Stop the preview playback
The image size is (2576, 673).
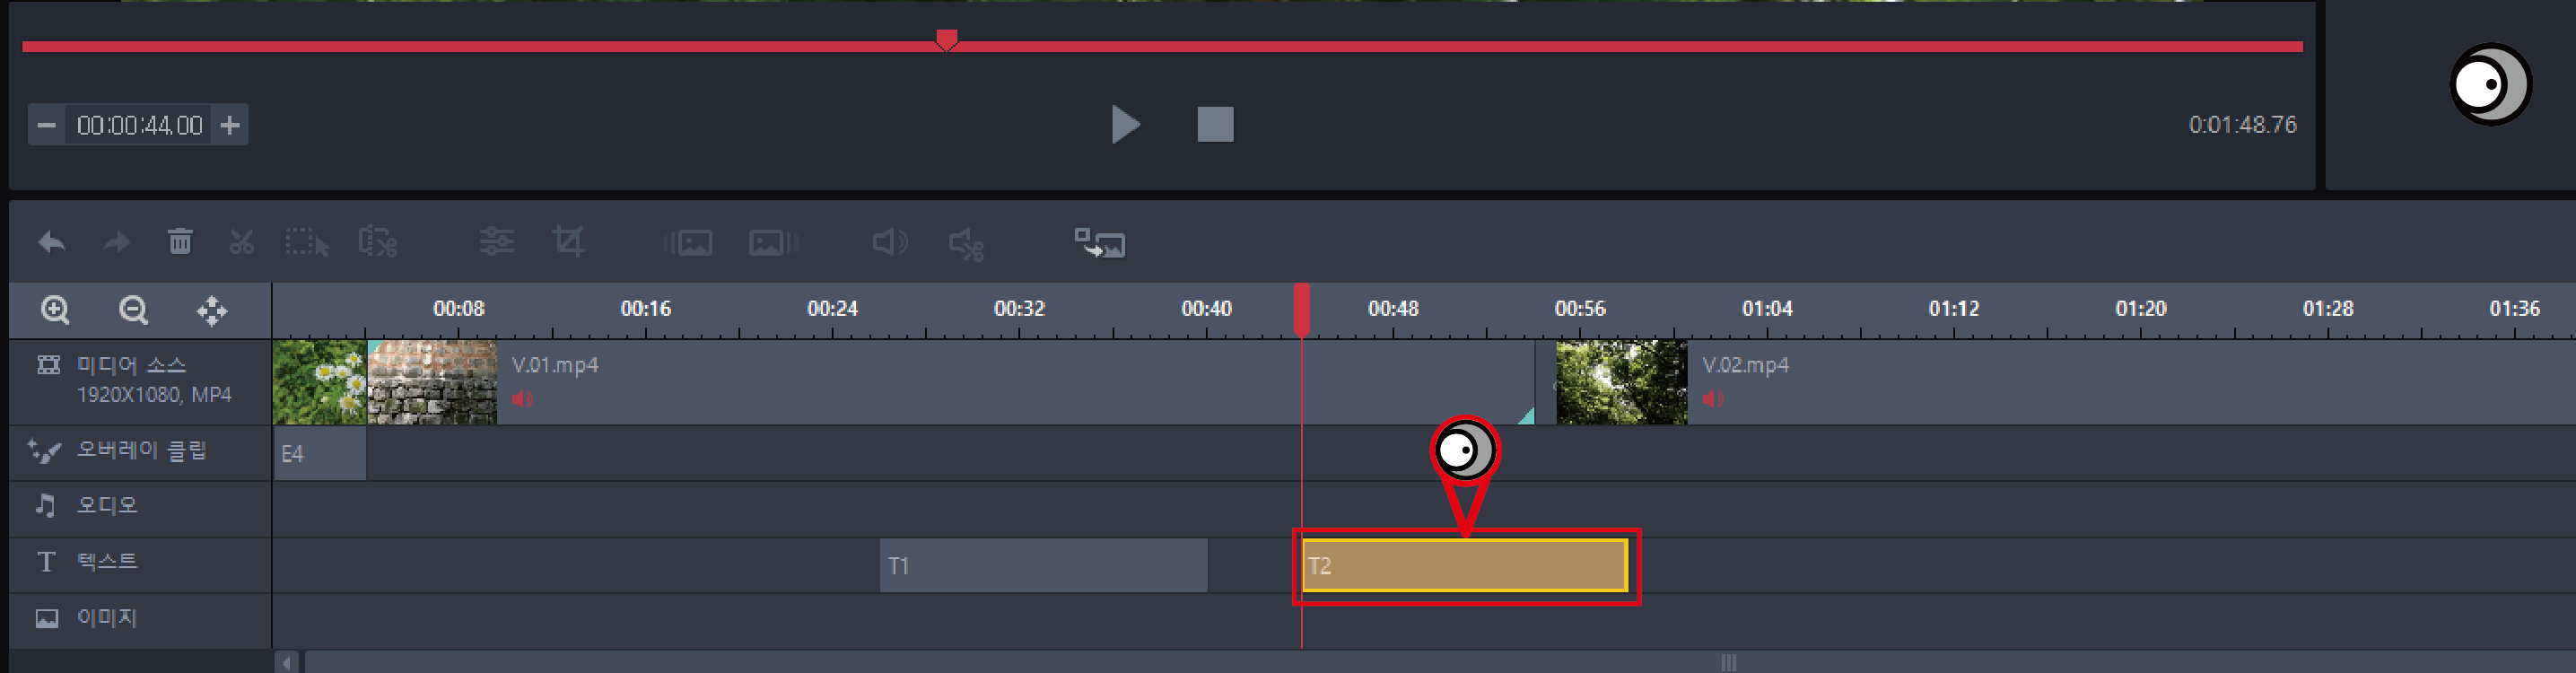pyautogui.click(x=1215, y=125)
